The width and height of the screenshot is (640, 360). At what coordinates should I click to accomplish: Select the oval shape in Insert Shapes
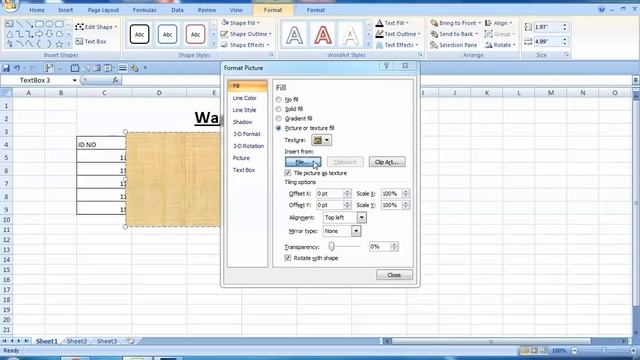click(x=49, y=24)
